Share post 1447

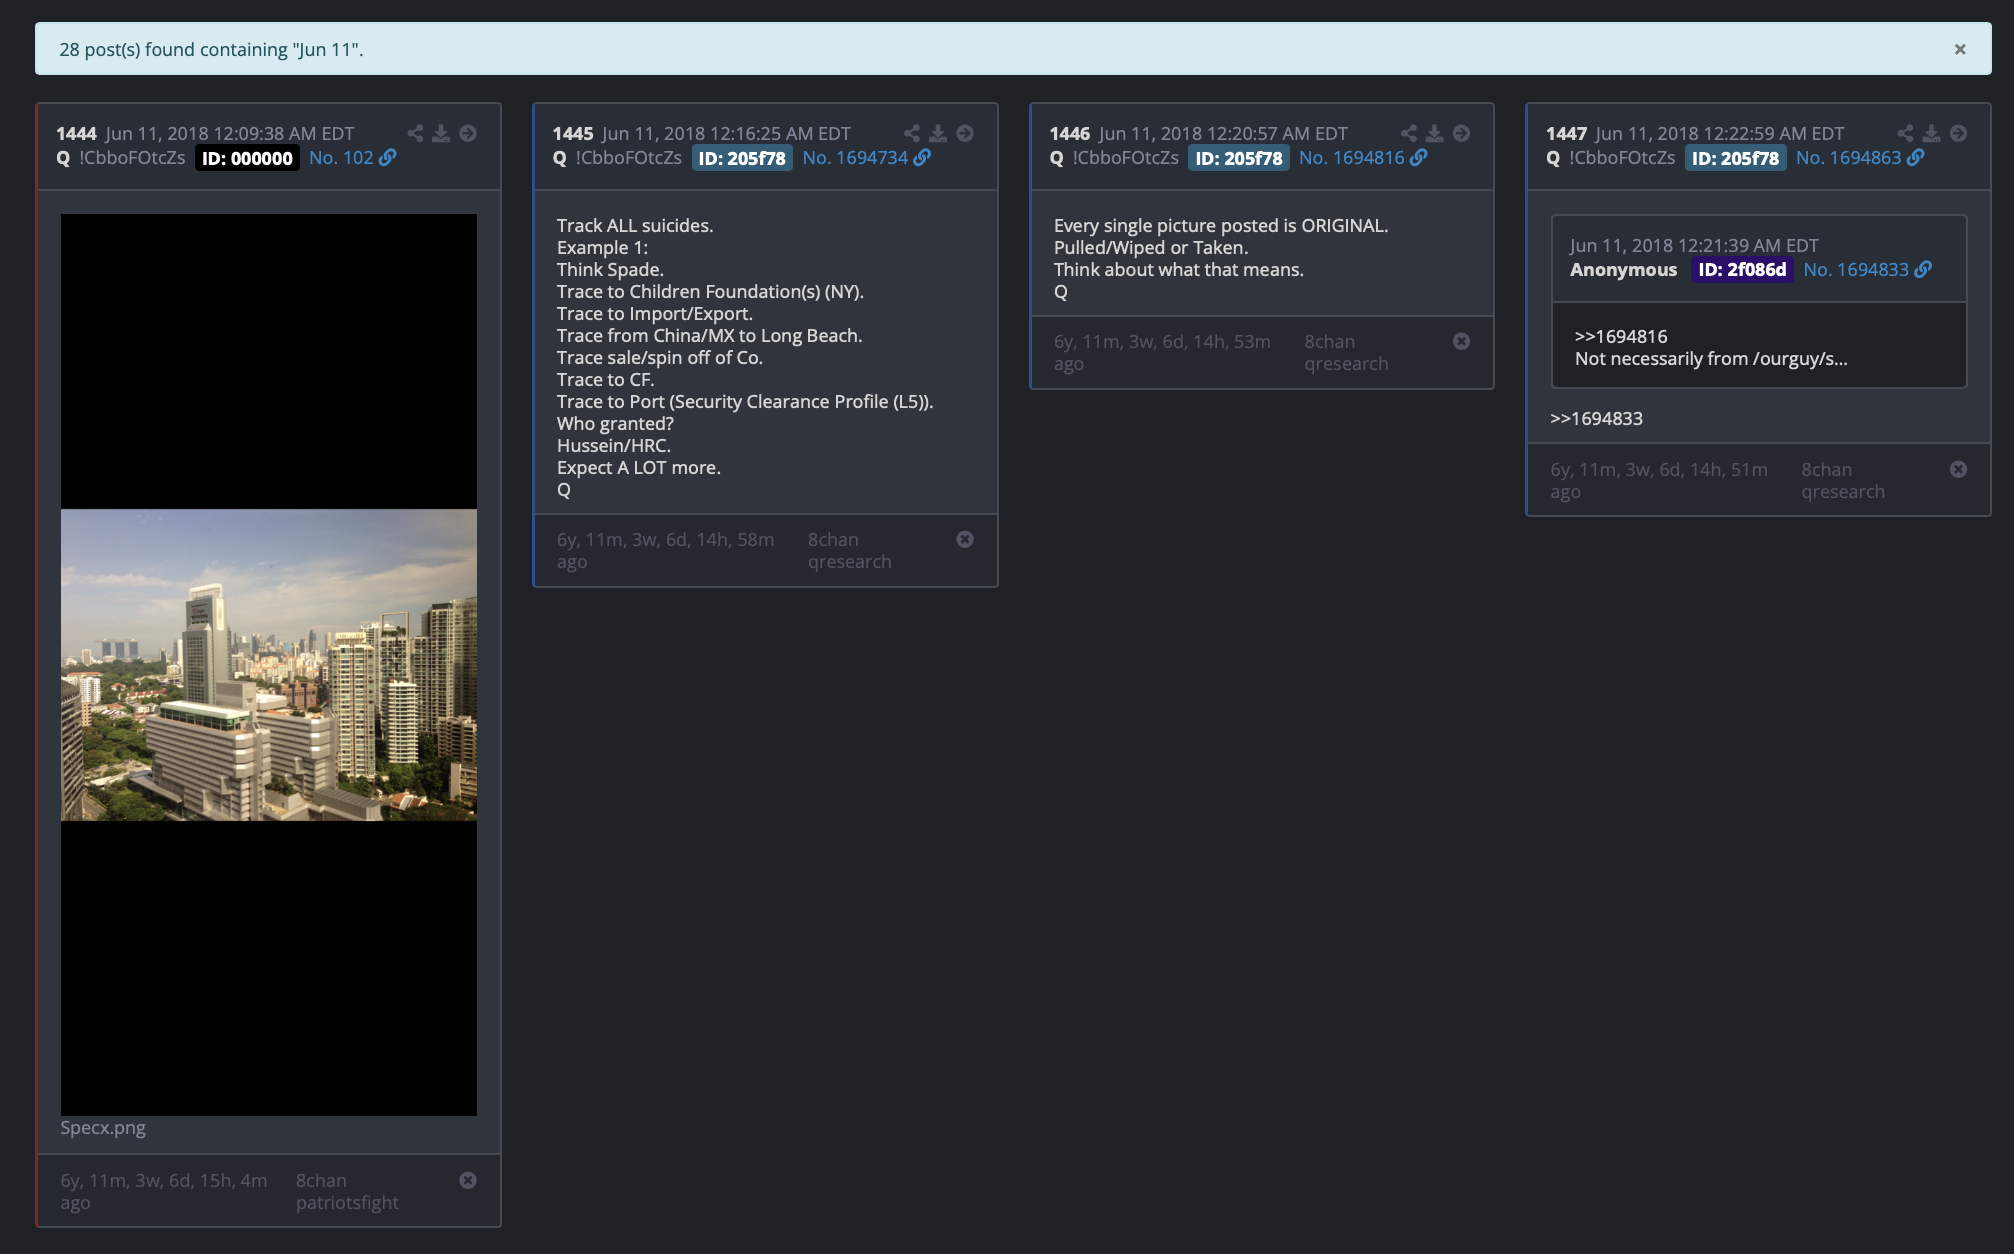point(1906,133)
